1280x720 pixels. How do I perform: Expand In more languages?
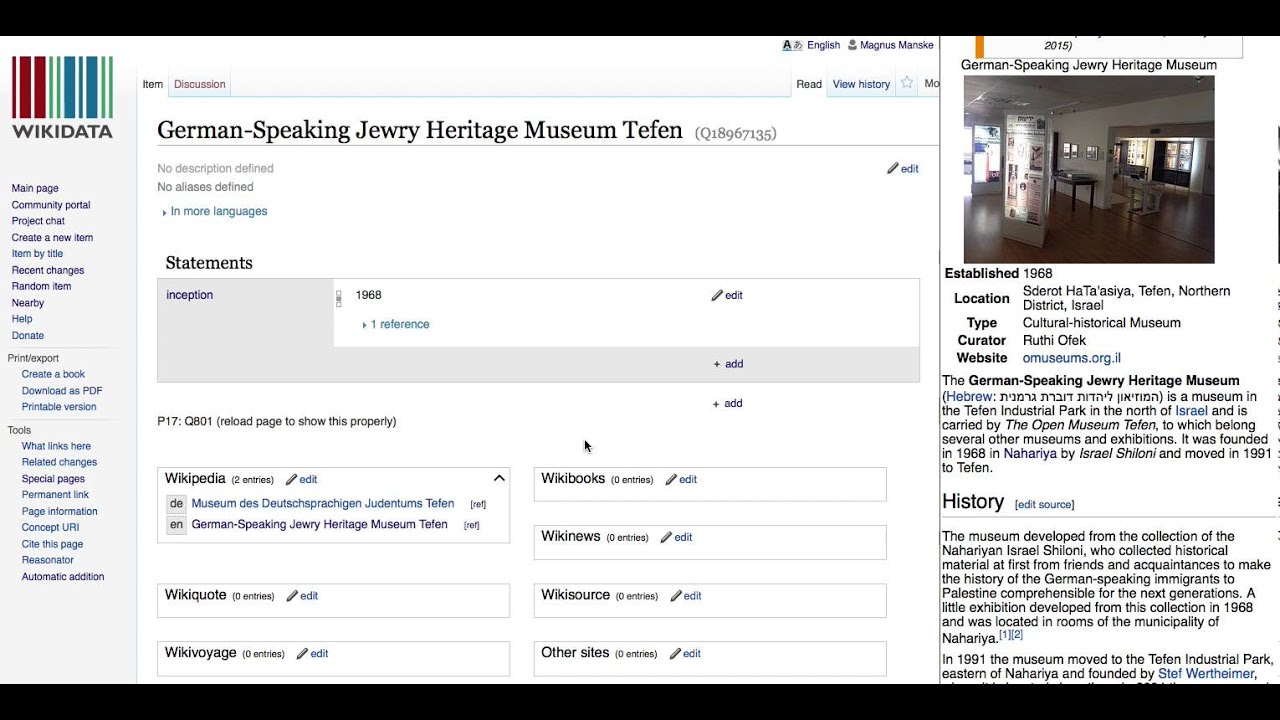tap(215, 212)
